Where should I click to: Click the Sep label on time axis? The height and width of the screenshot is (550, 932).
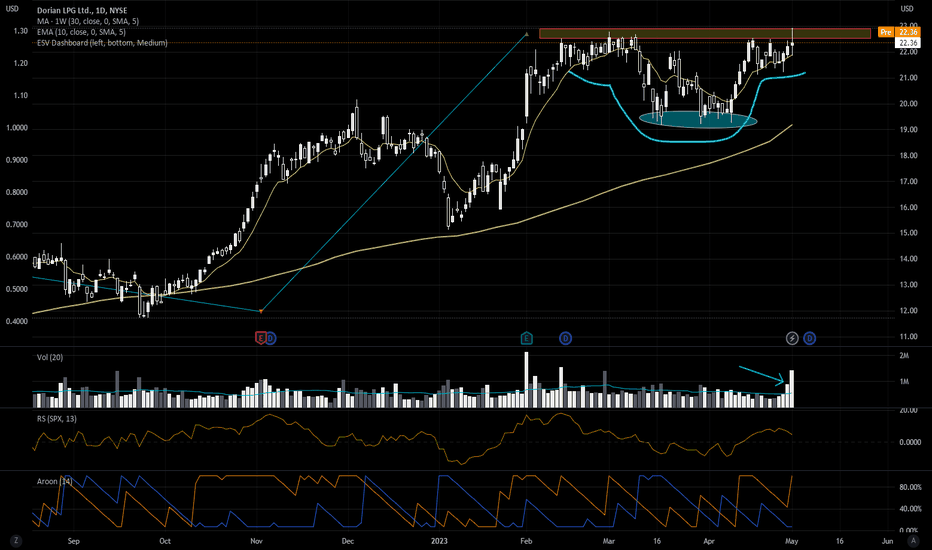pos(74,541)
